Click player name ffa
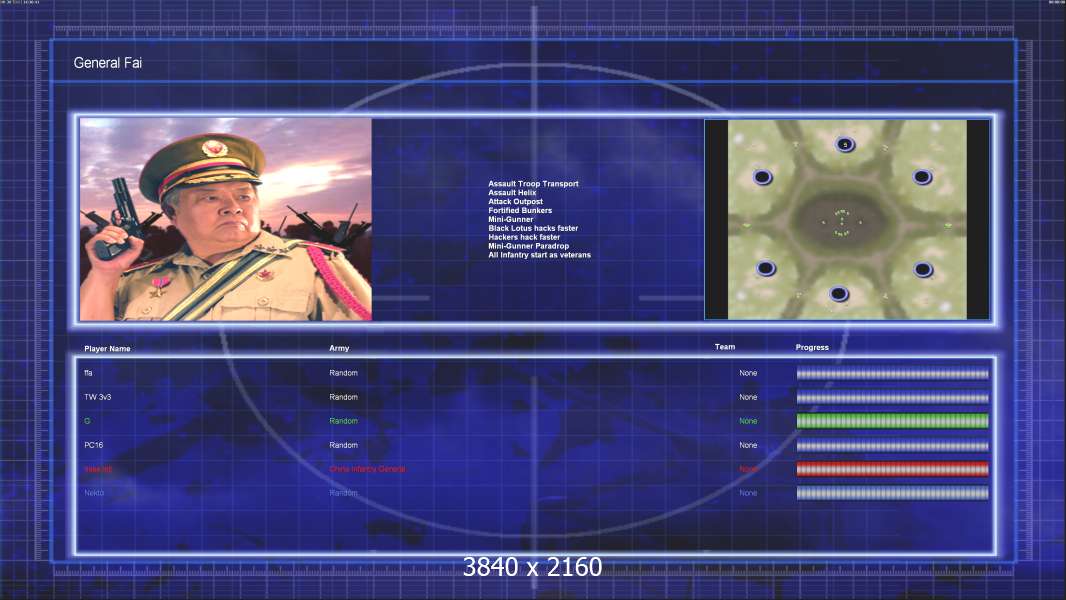 click(88, 373)
